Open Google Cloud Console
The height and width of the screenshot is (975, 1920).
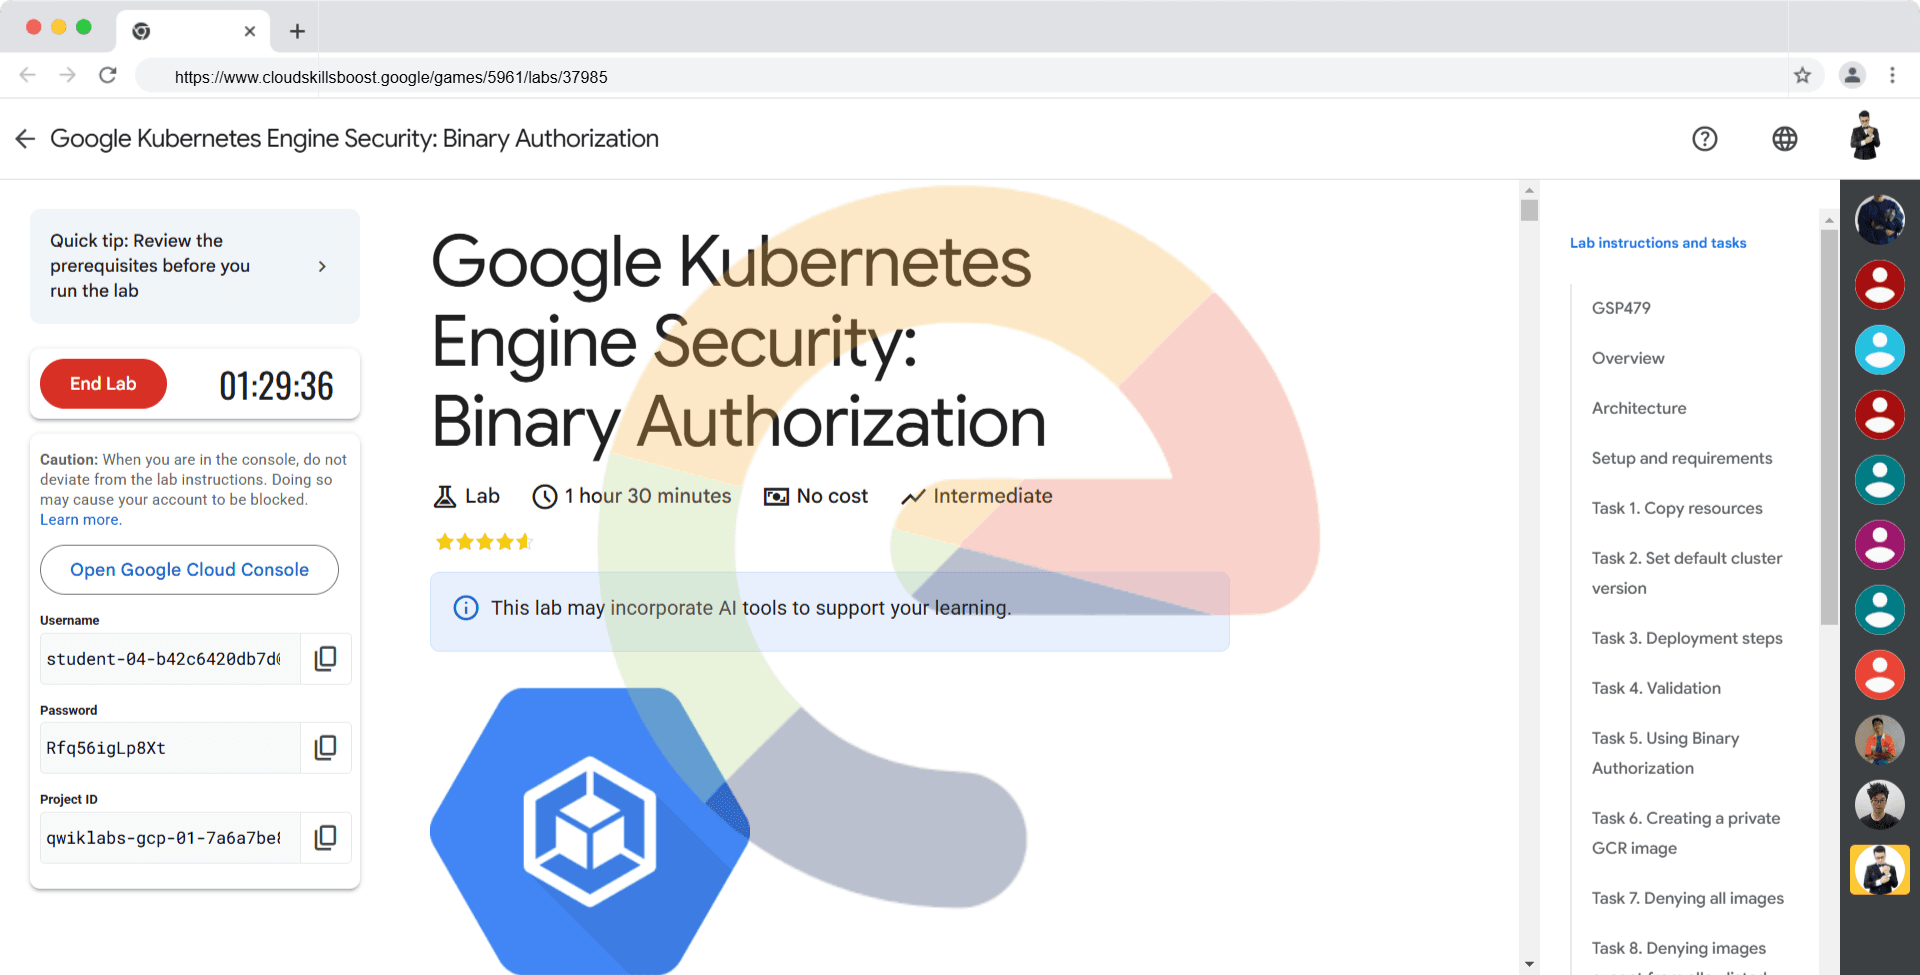[x=189, y=570]
